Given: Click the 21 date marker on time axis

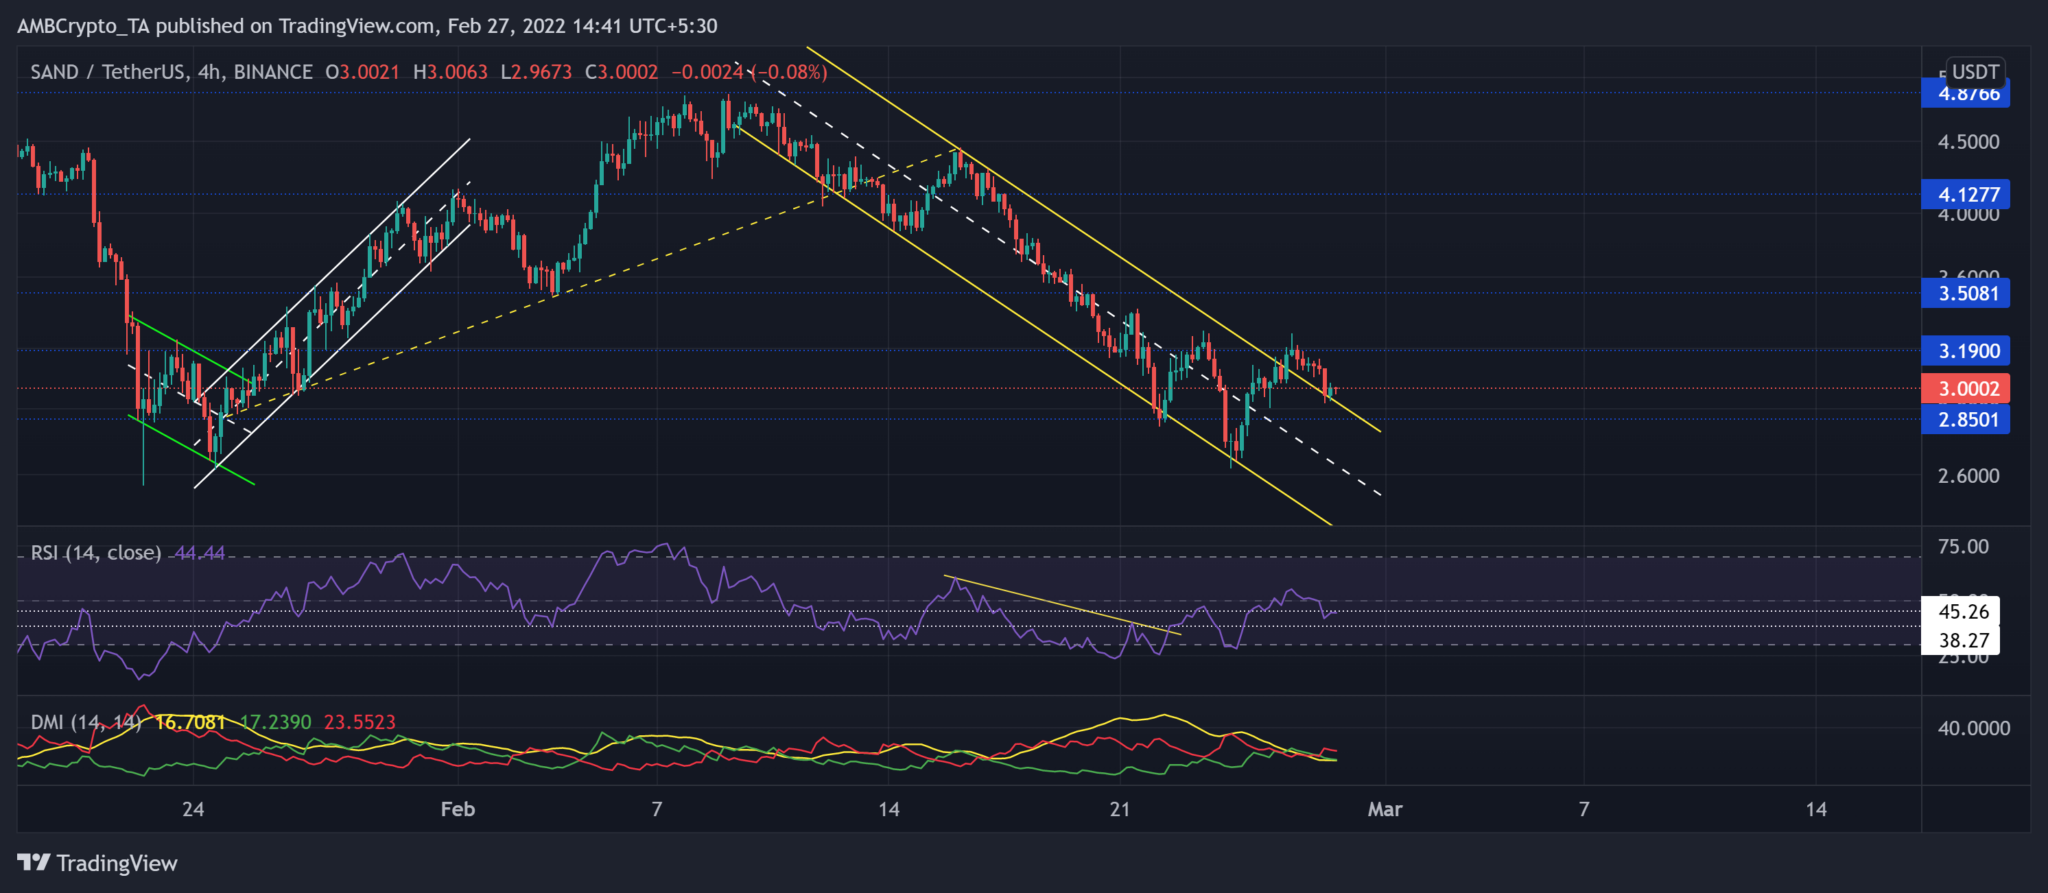Looking at the screenshot, I should [x=1120, y=809].
